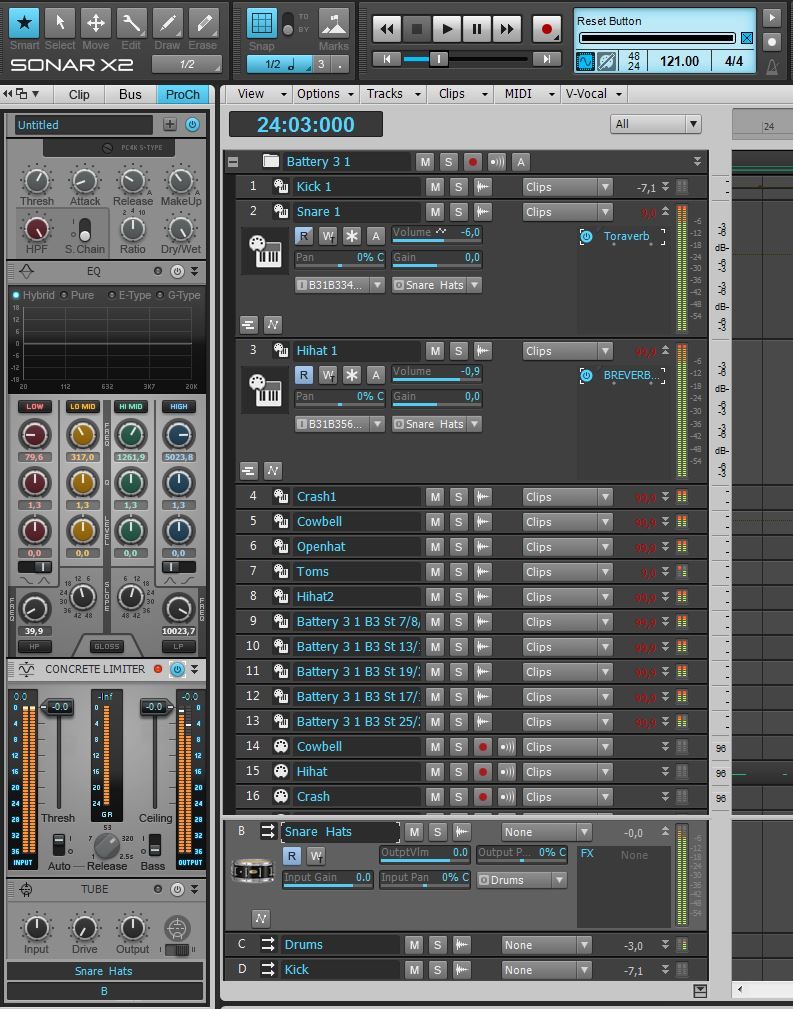The image size is (793, 1009).
Task: Collapse the Battery 3 1 folder
Action: (233, 162)
